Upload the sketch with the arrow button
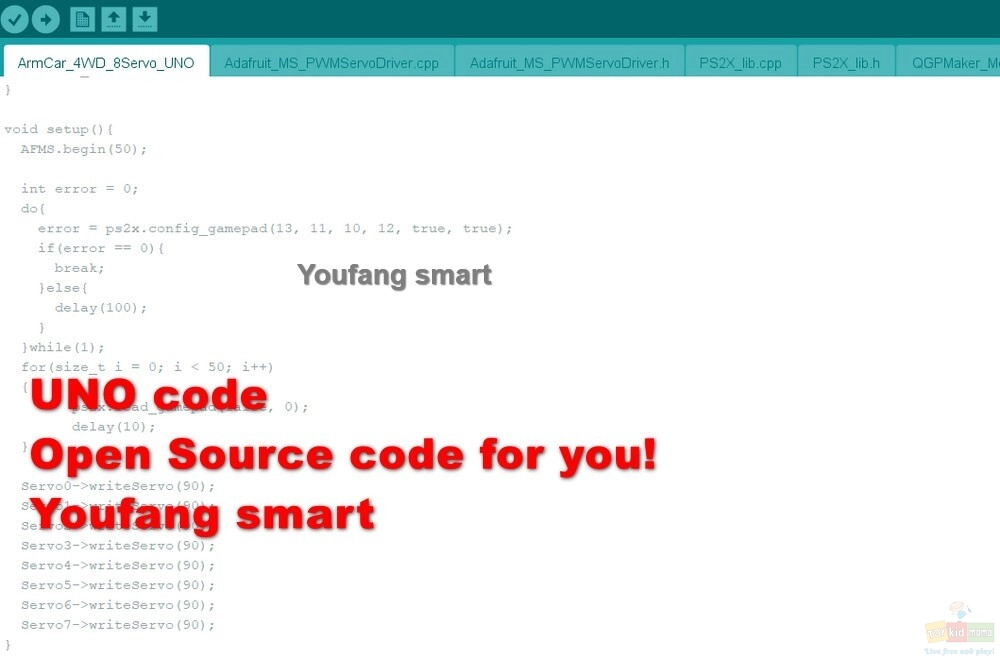The width and height of the screenshot is (1000, 659). coord(46,19)
